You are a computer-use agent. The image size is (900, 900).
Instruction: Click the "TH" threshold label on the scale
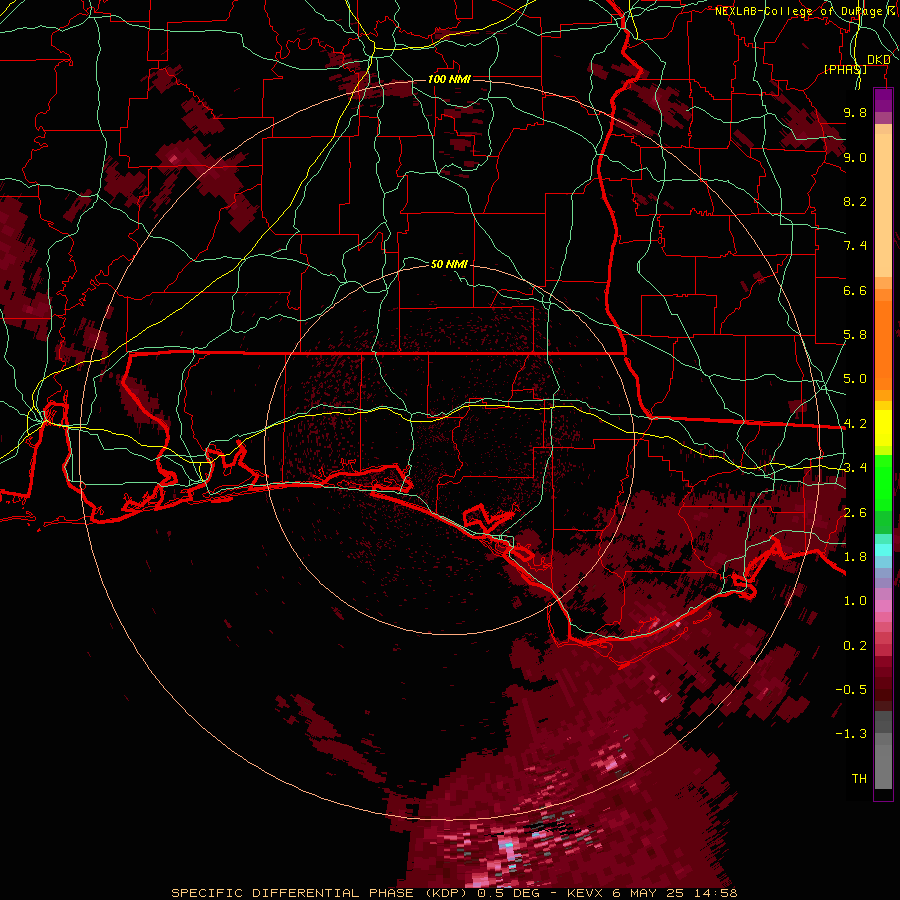pos(859,779)
